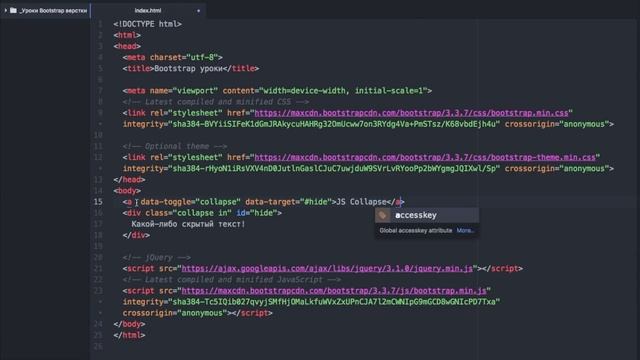Click the 'Global accesskey attribute' description text
Image resolution: width=640 pixels, height=360 pixels.
click(x=416, y=231)
